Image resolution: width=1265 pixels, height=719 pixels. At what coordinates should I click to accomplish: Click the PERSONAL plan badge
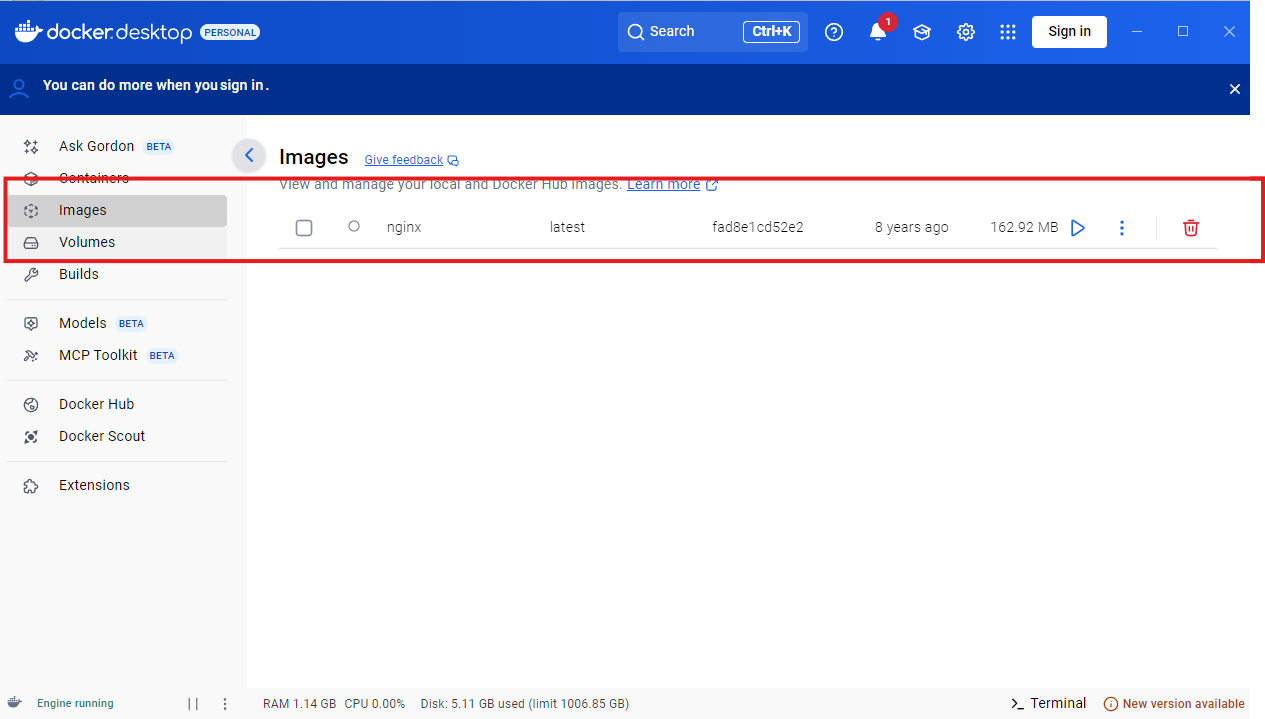pyautogui.click(x=230, y=32)
